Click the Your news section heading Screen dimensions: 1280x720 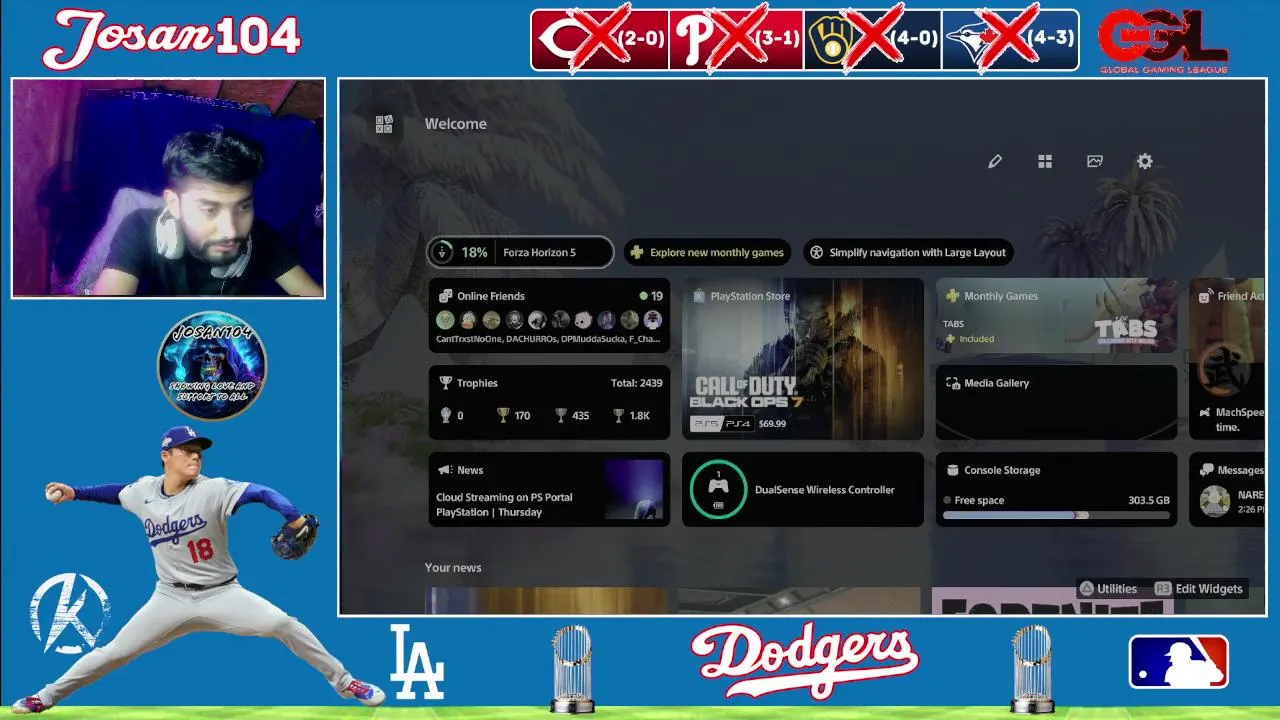coord(453,567)
